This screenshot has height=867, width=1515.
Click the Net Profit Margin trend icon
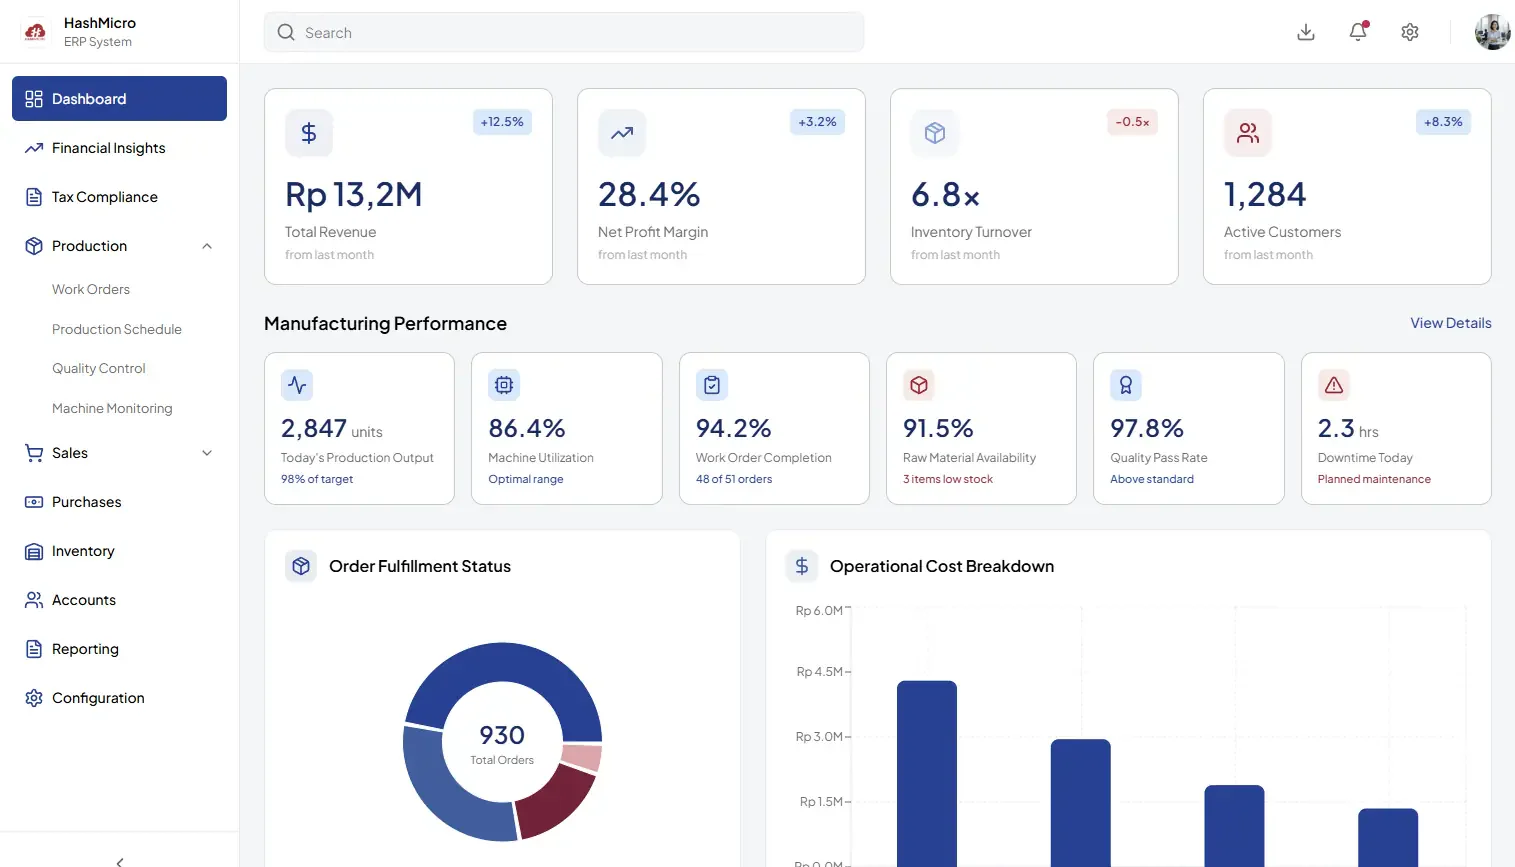click(622, 133)
